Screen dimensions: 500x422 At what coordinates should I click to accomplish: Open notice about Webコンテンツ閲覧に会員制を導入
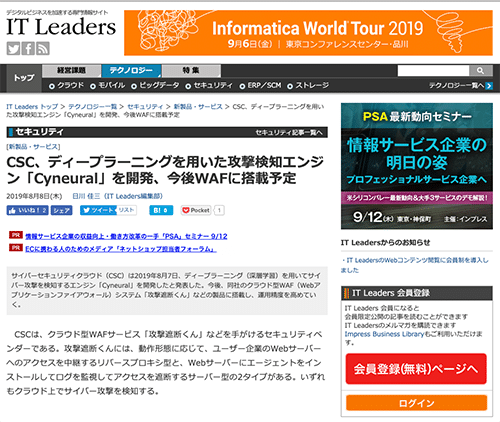tap(415, 265)
